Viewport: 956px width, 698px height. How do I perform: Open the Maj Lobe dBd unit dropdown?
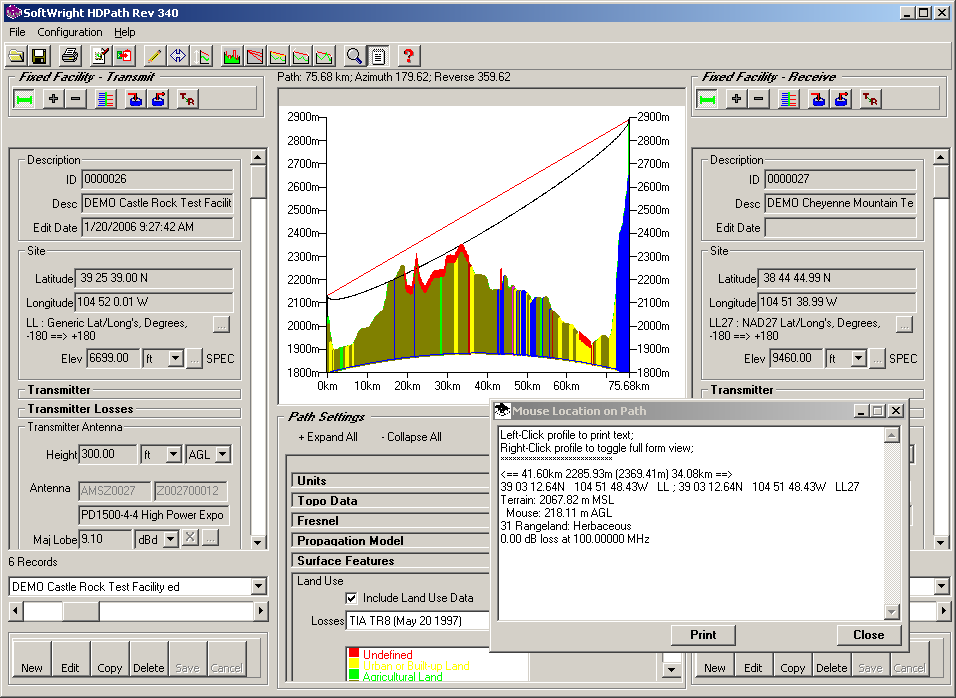pyautogui.click(x=171, y=539)
